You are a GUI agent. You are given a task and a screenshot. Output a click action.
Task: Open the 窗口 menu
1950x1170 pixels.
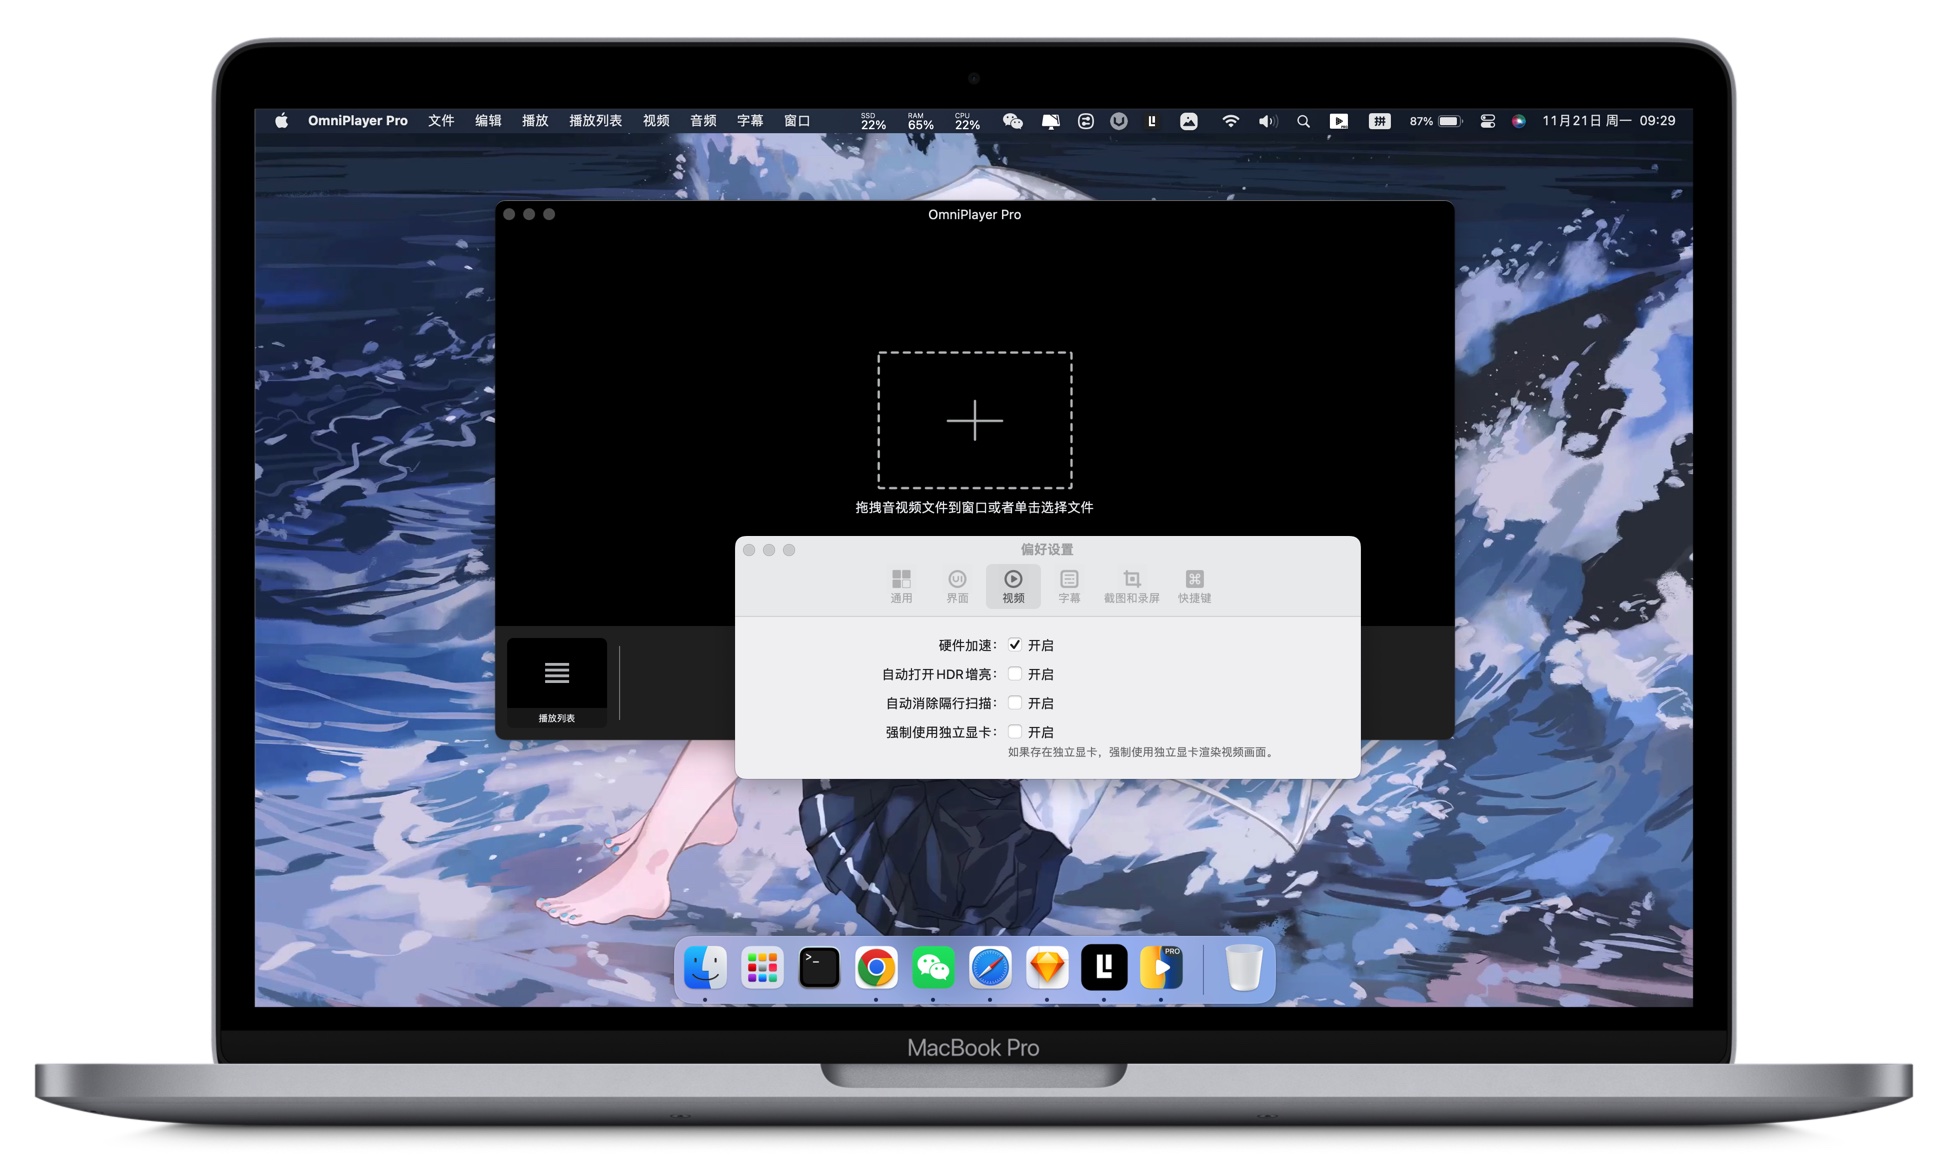797,121
